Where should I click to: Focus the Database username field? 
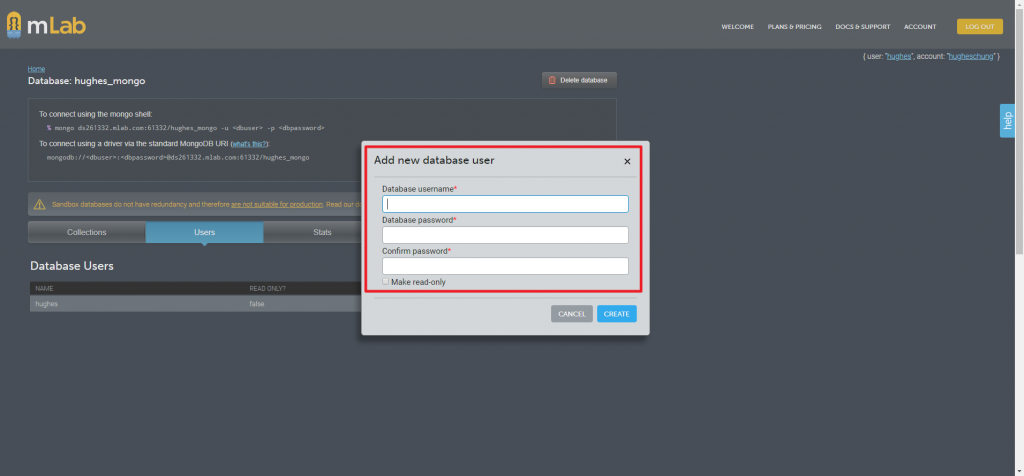point(505,204)
